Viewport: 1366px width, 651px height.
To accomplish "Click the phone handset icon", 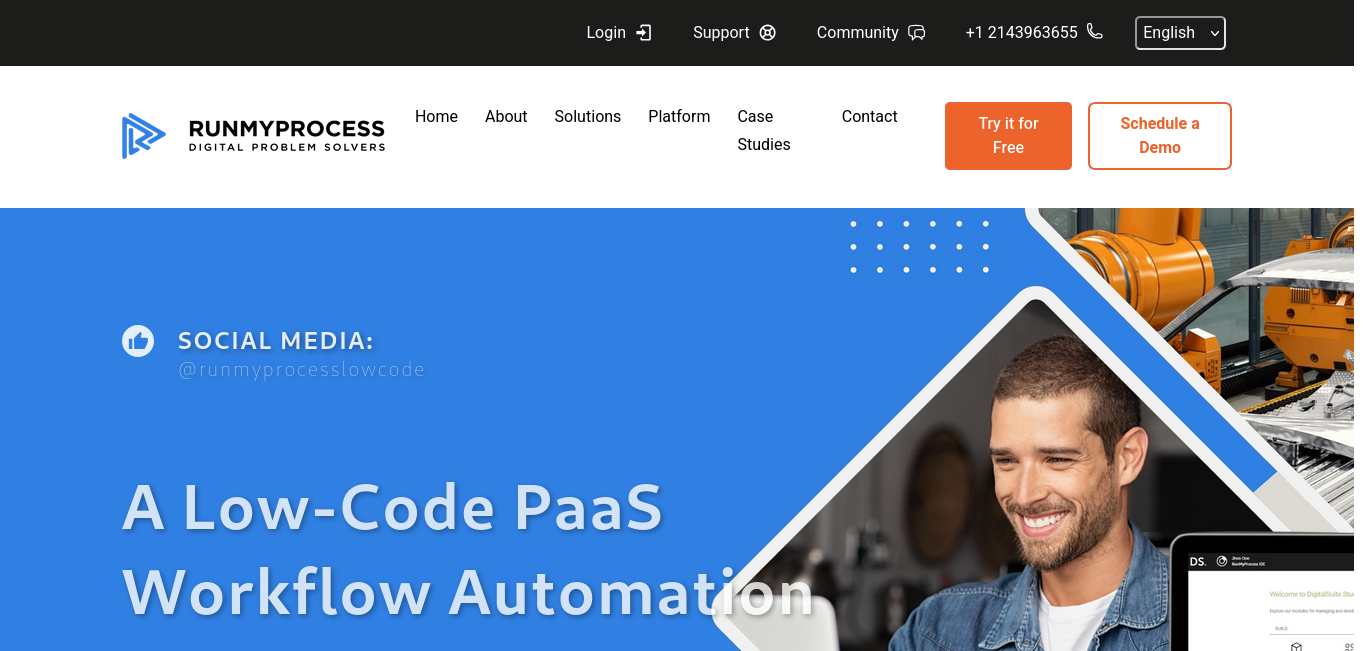I will click(1095, 32).
